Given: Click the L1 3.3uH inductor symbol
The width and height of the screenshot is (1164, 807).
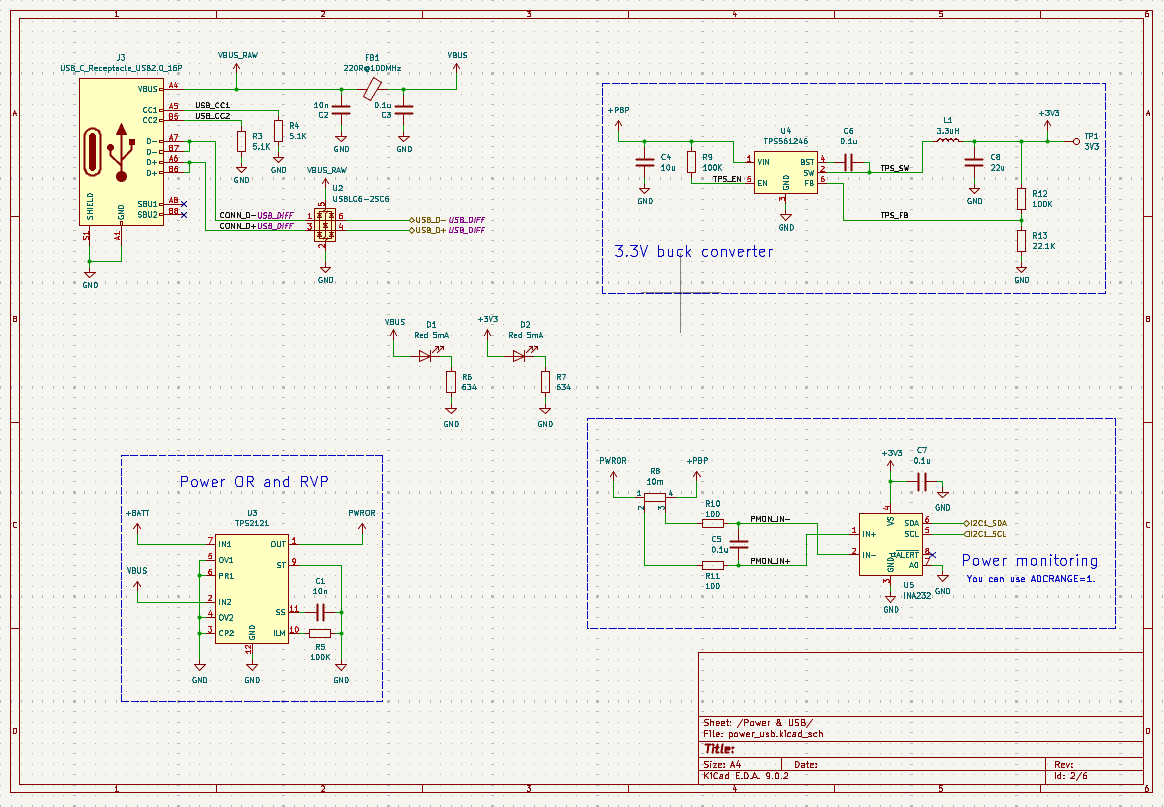Looking at the screenshot, I should tap(947, 142).
